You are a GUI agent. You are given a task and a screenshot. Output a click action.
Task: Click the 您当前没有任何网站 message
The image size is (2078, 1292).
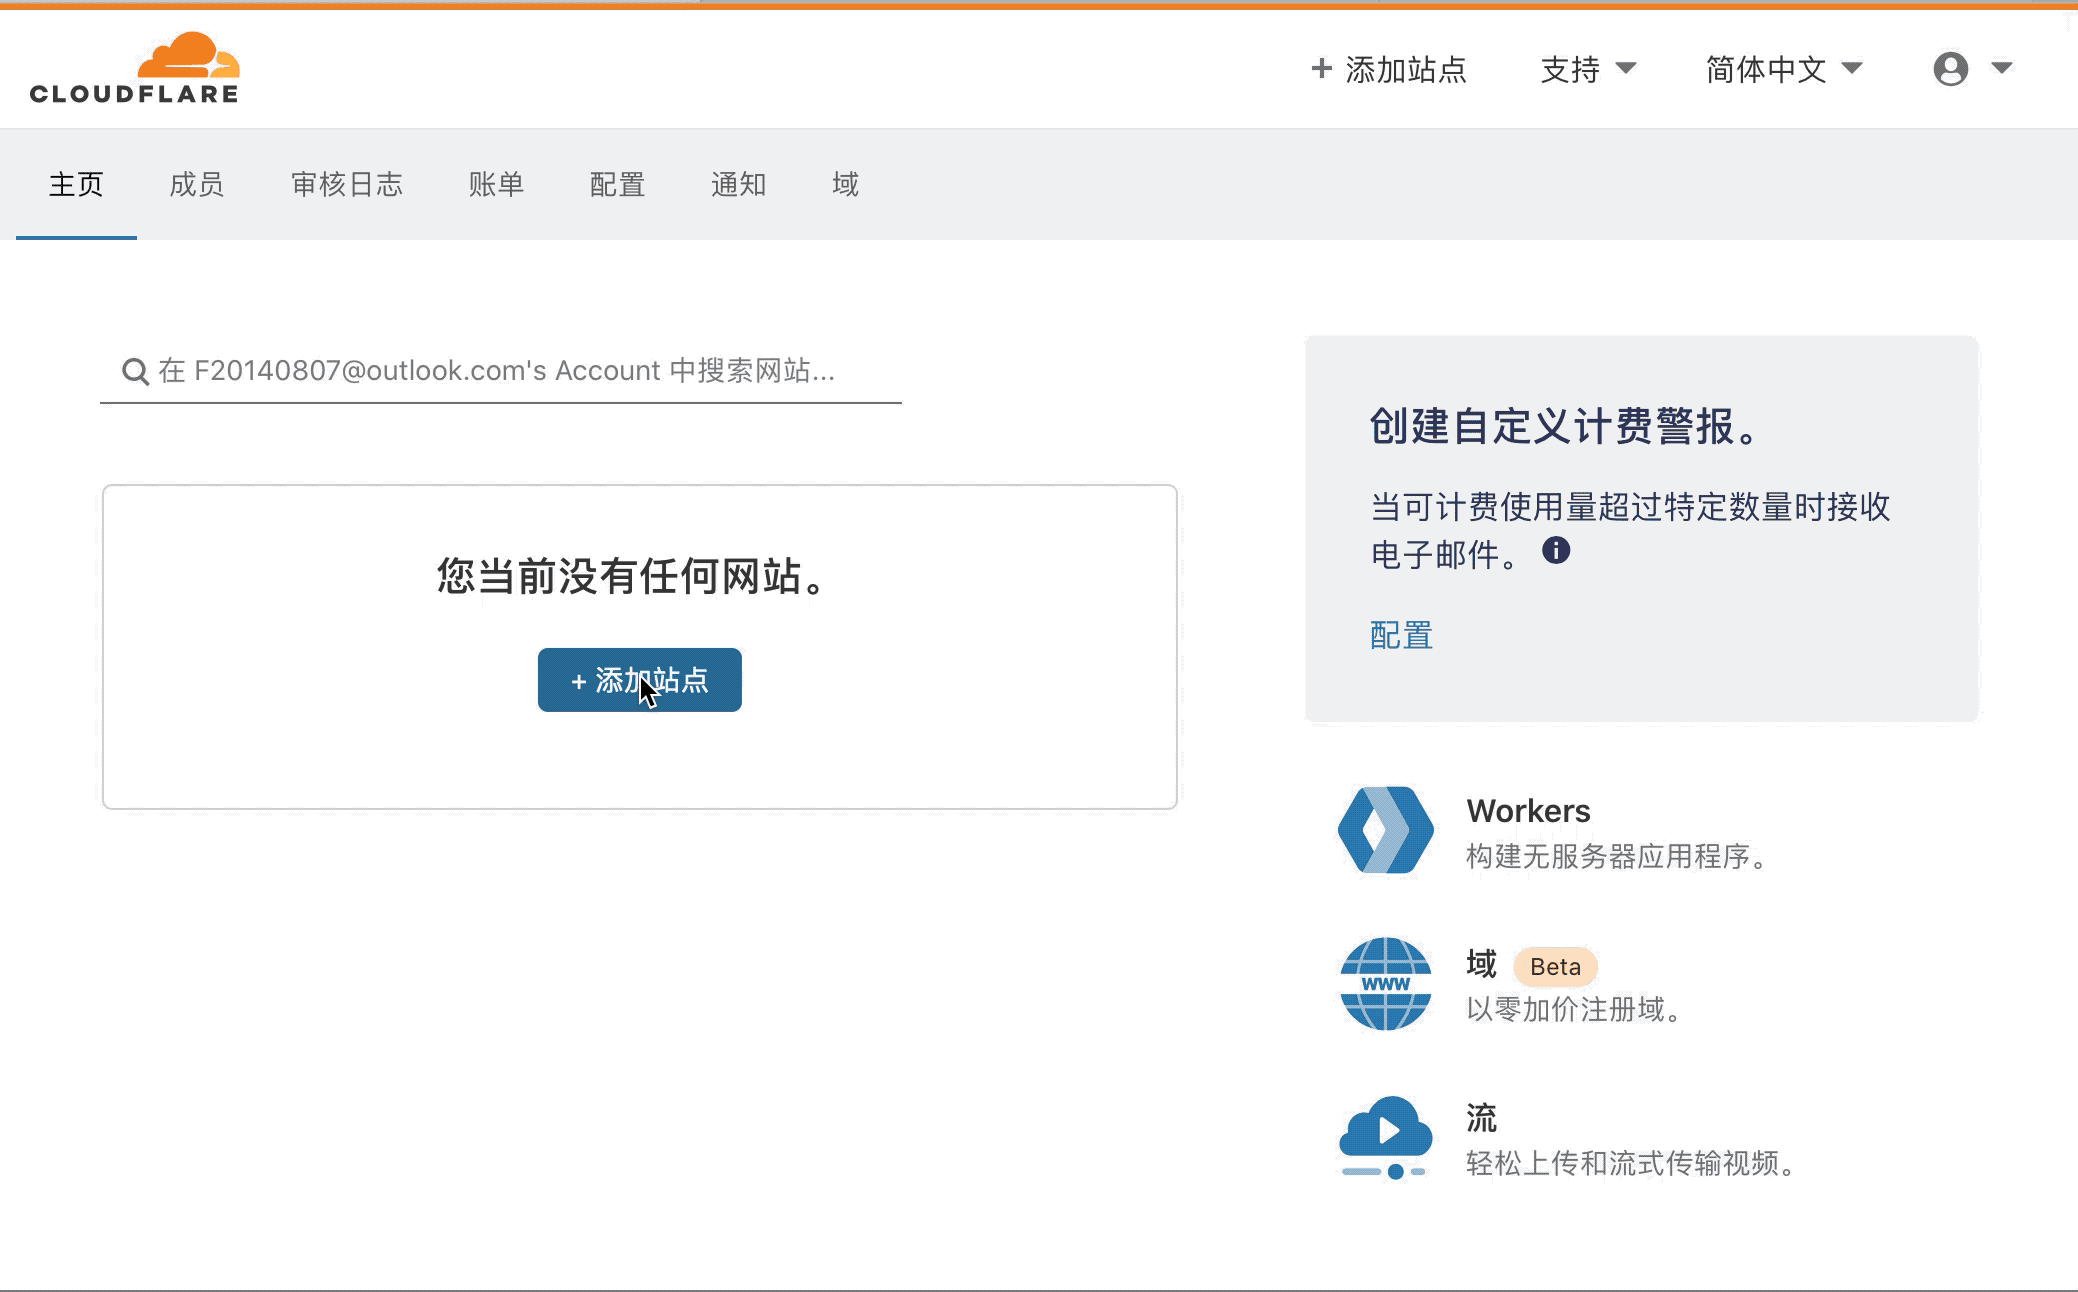[x=631, y=576]
